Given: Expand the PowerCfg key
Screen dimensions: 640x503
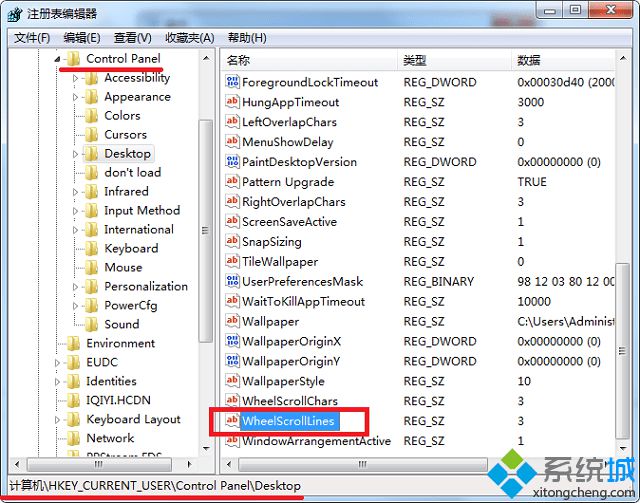Looking at the screenshot, I should [x=75, y=306].
